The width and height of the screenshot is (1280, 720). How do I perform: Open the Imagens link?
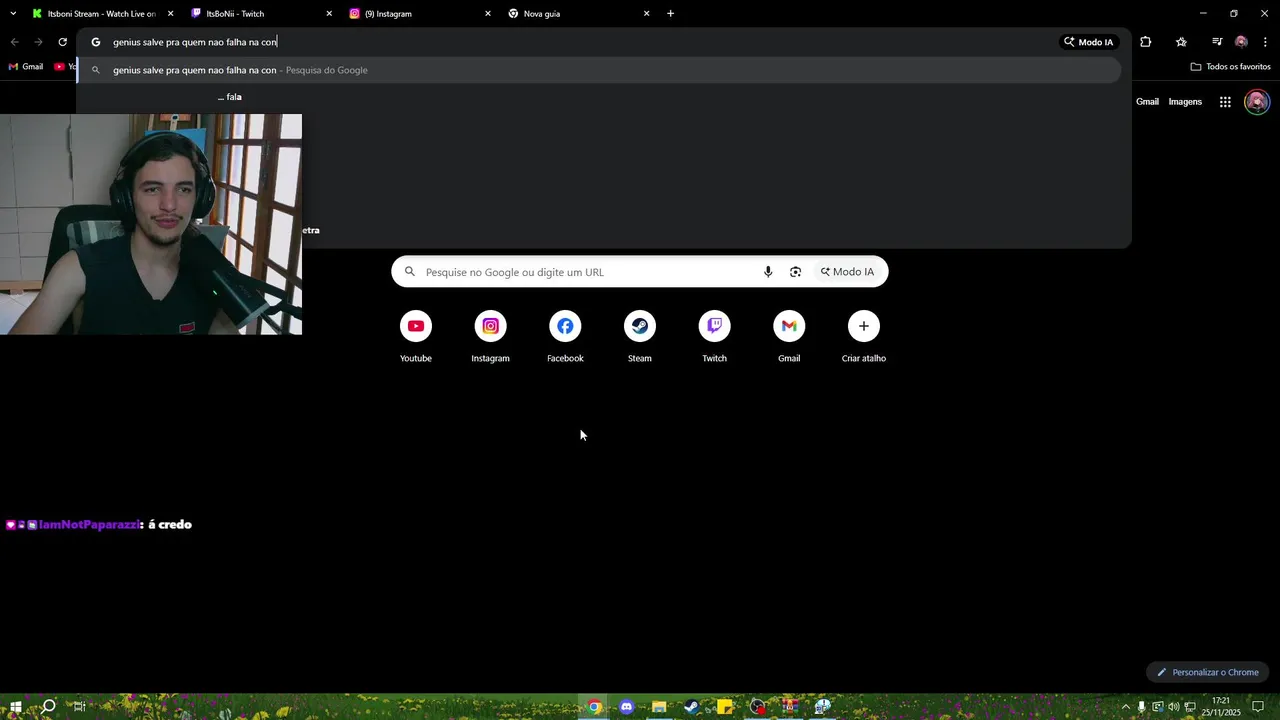1185,102
